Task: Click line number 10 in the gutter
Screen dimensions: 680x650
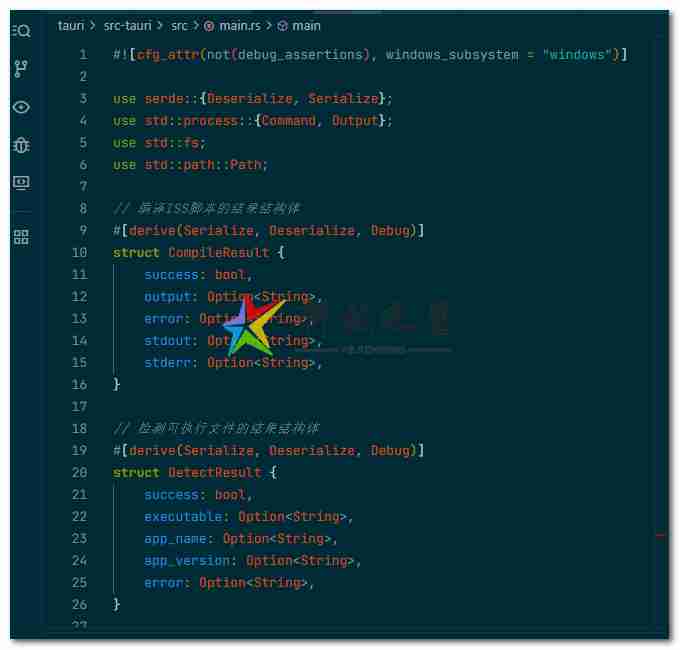Action: 79,253
